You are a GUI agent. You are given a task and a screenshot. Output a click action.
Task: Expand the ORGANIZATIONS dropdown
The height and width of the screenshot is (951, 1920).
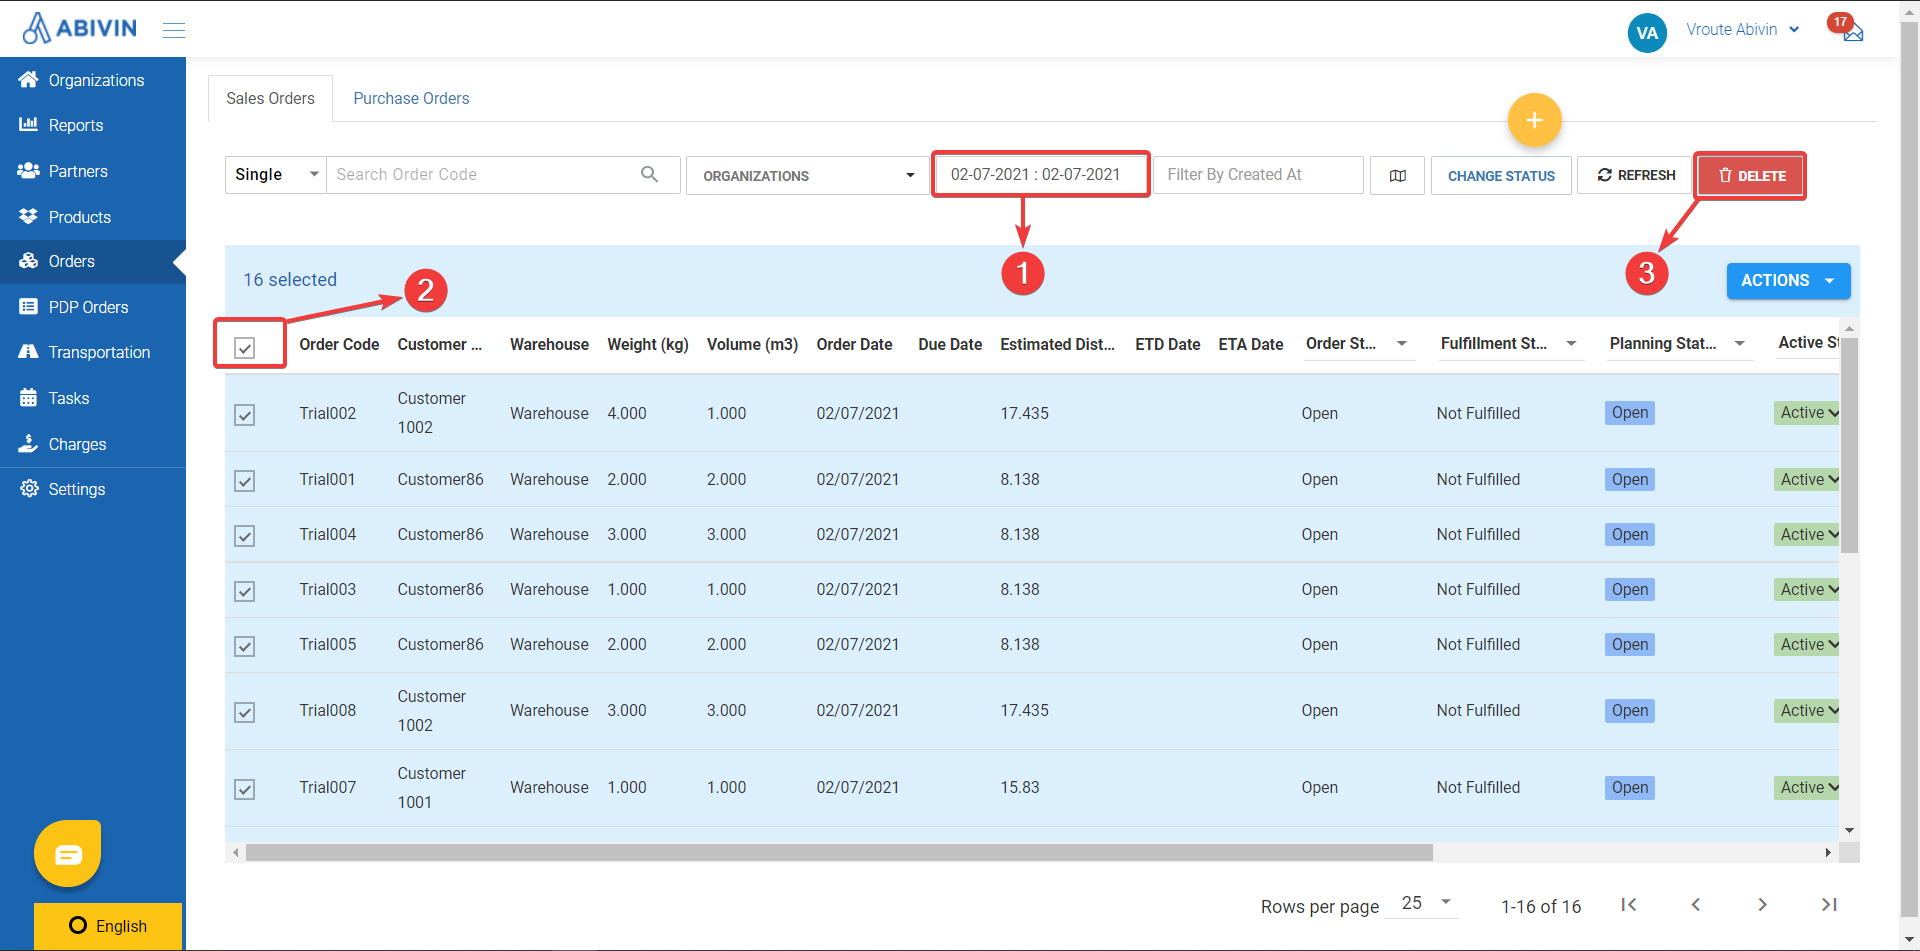click(x=807, y=176)
